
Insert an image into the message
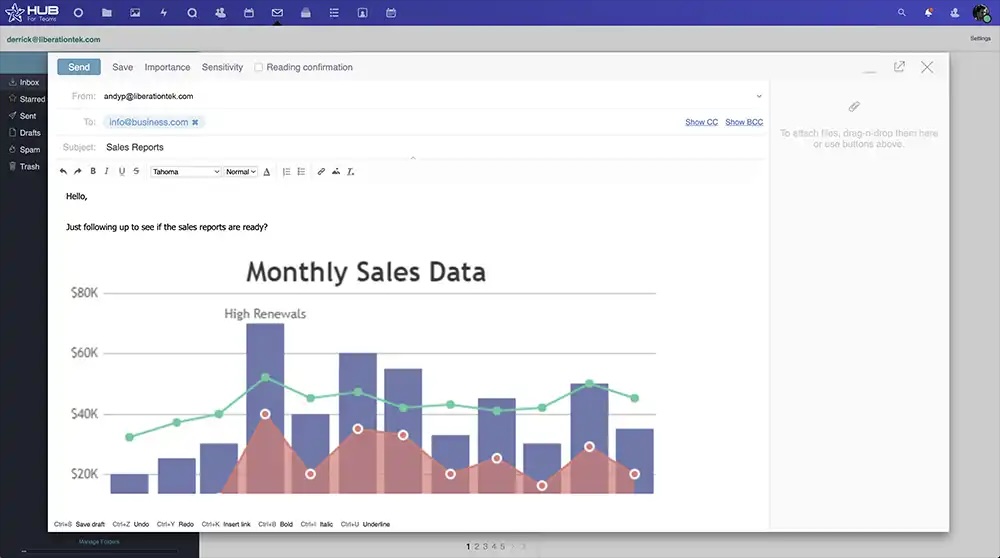[336, 172]
